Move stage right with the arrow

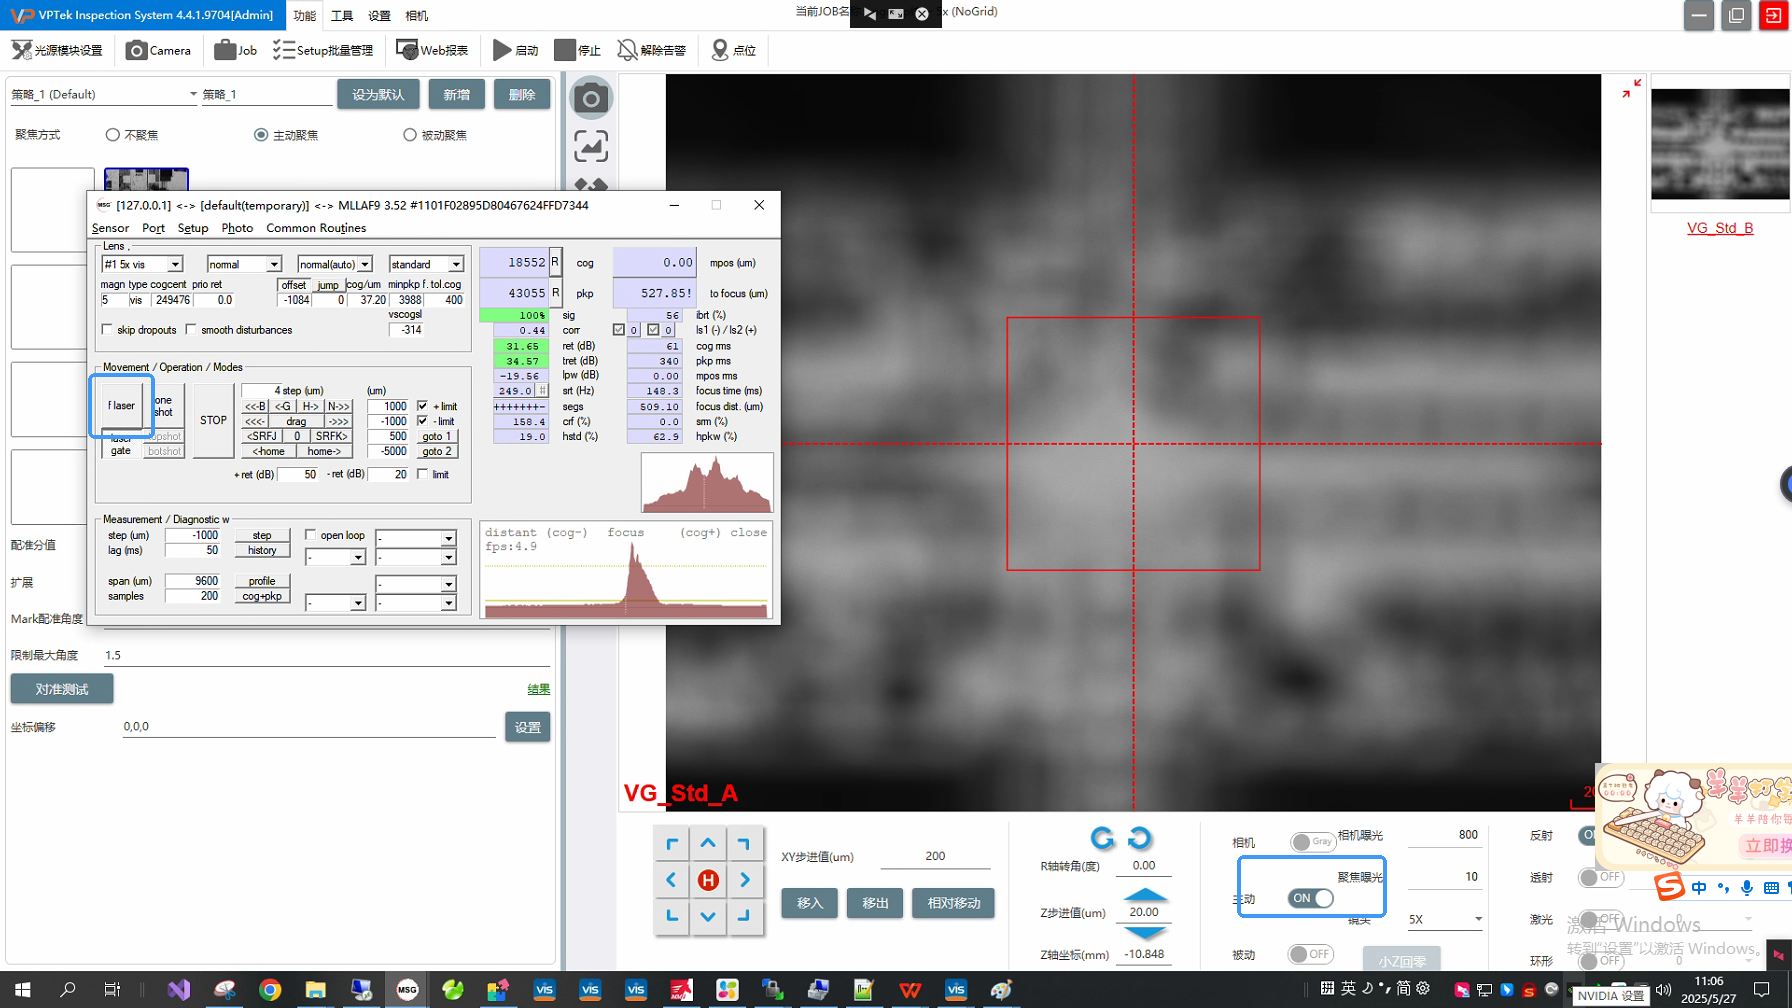pos(744,880)
